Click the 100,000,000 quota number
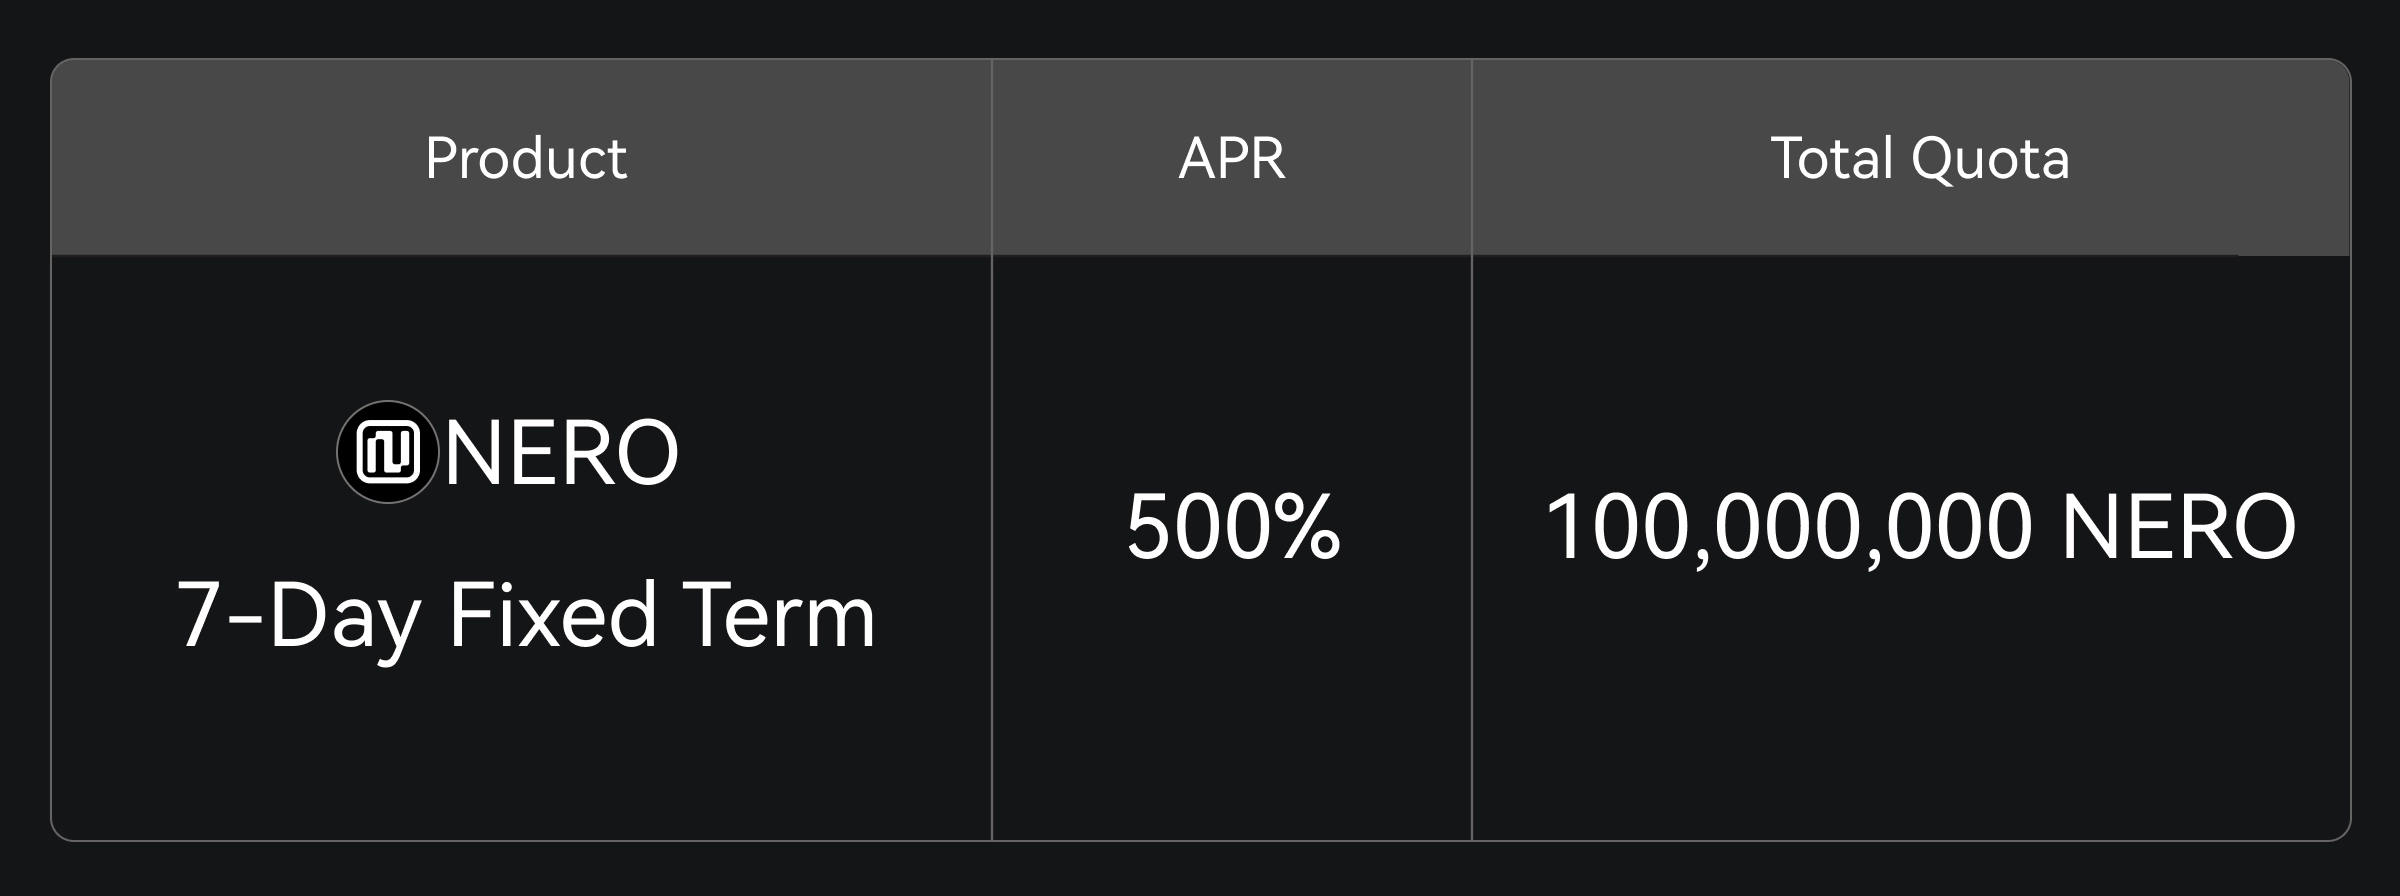This screenshot has width=2400, height=896. tap(1789, 527)
